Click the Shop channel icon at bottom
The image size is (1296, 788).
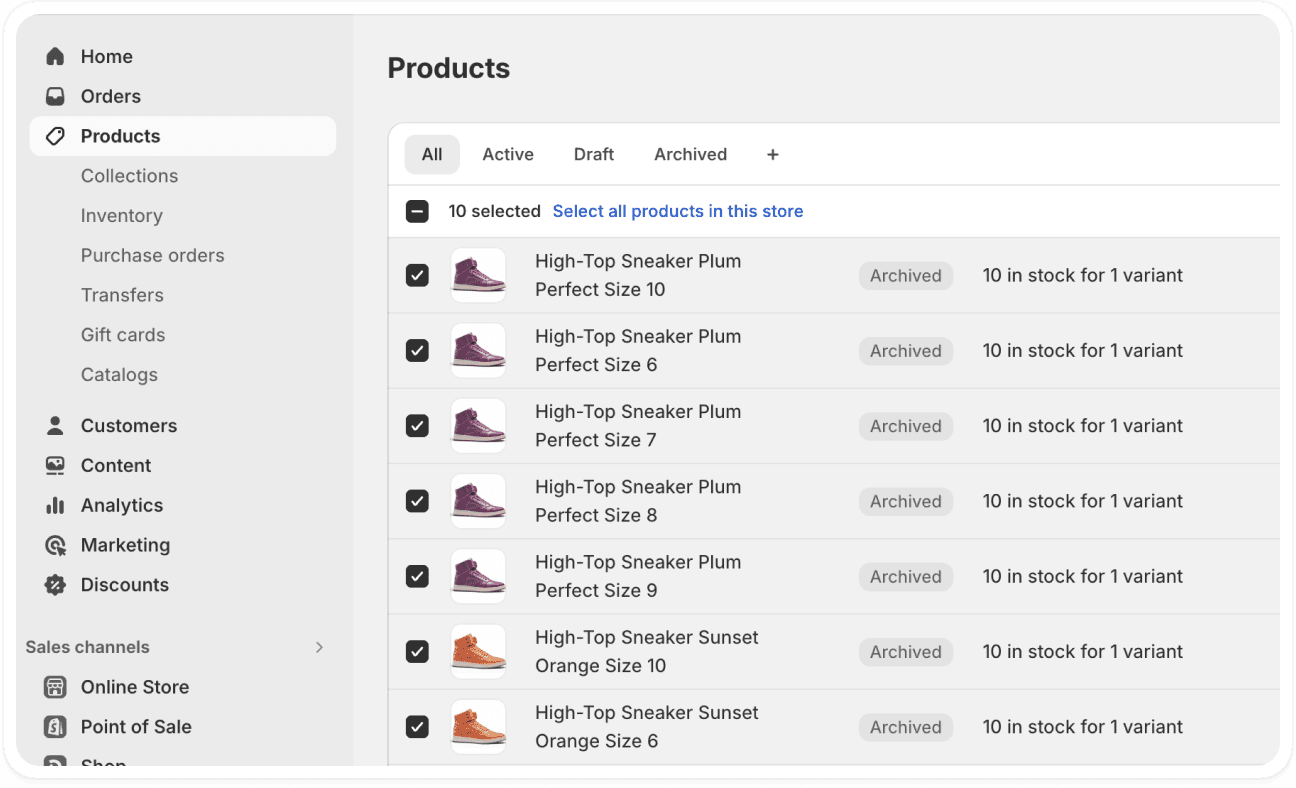coord(55,763)
